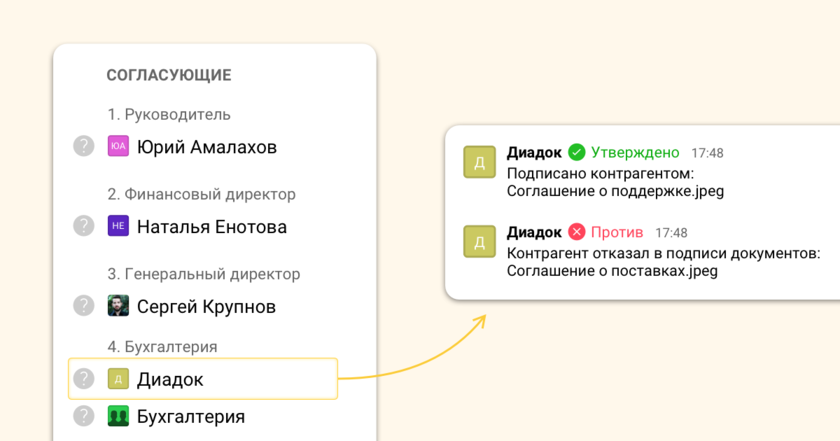
Task: Click the red rejected cross icon
Action: click(576, 232)
